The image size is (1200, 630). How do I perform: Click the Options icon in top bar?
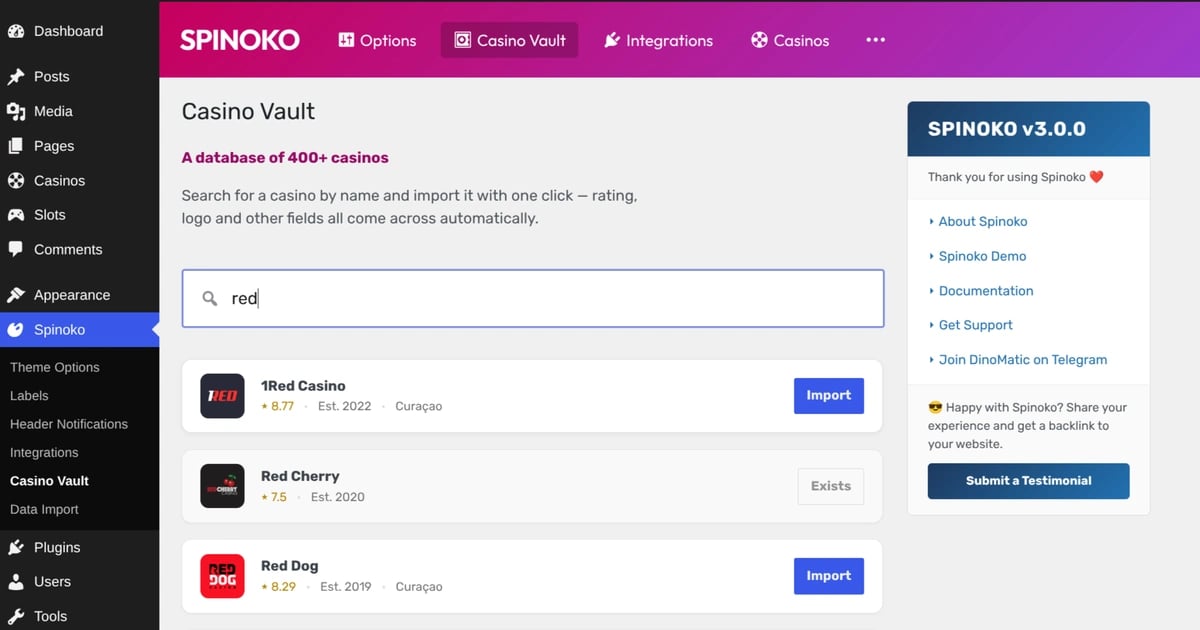pyautogui.click(x=346, y=40)
